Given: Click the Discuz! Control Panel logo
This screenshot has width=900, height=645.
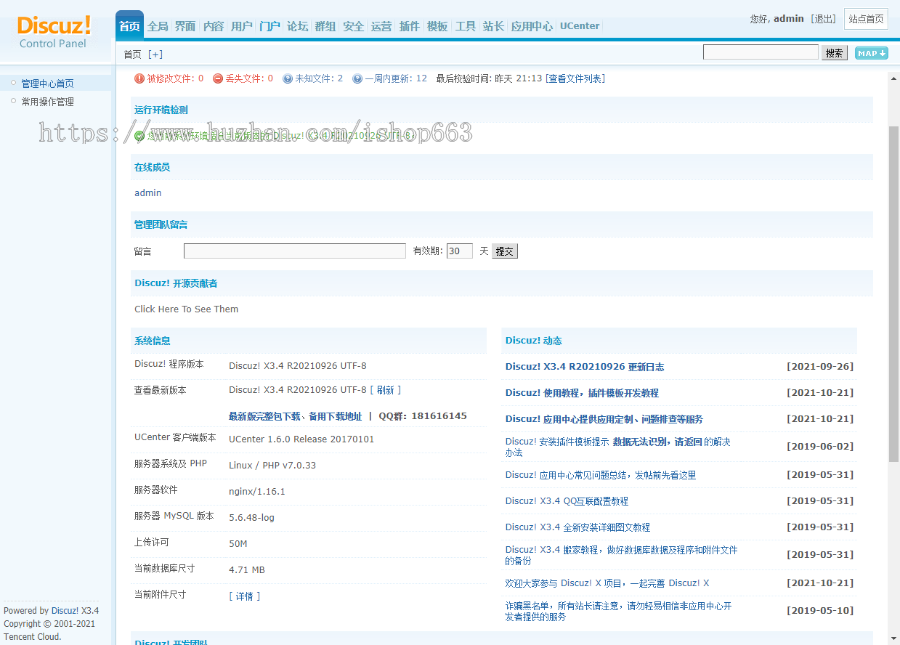Looking at the screenshot, I should 54,32.
